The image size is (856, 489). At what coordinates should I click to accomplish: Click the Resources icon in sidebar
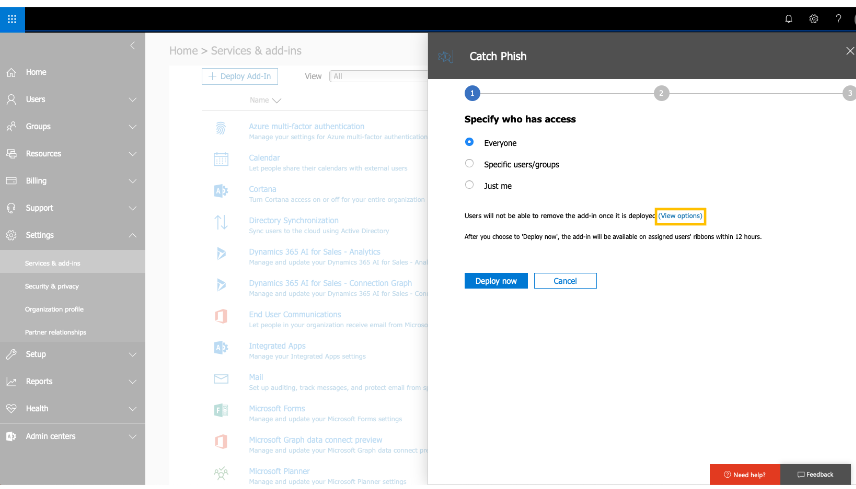[11, 154]
